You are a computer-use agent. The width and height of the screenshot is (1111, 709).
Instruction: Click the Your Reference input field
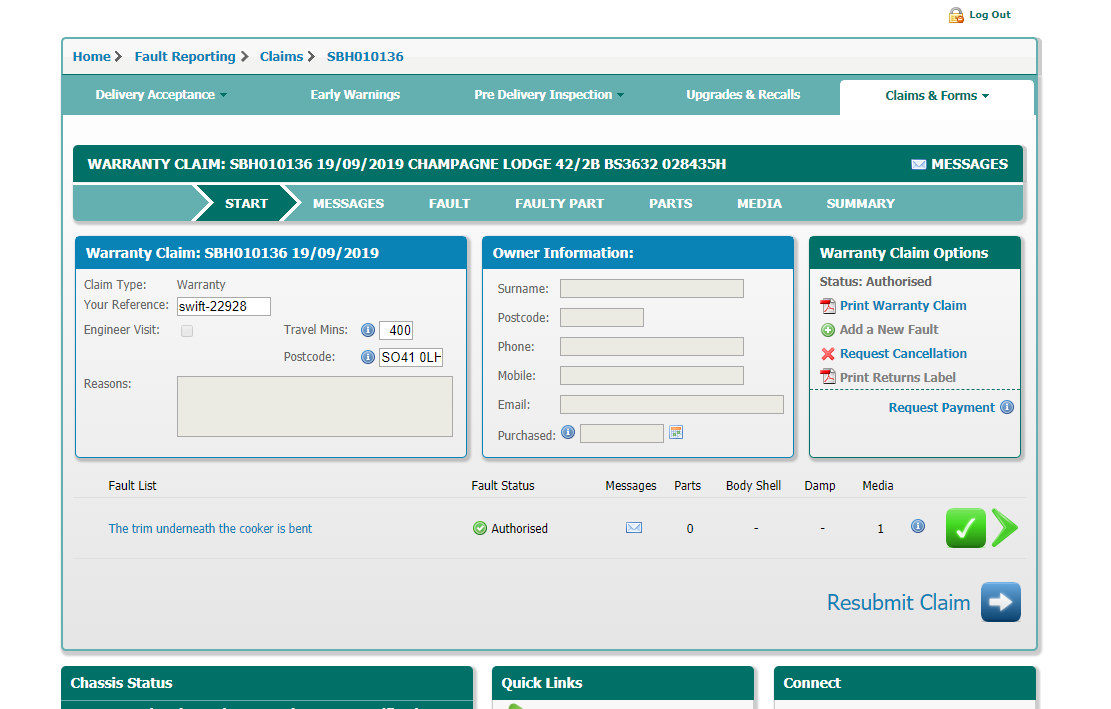pyautogui.click(x=224, y=307)
